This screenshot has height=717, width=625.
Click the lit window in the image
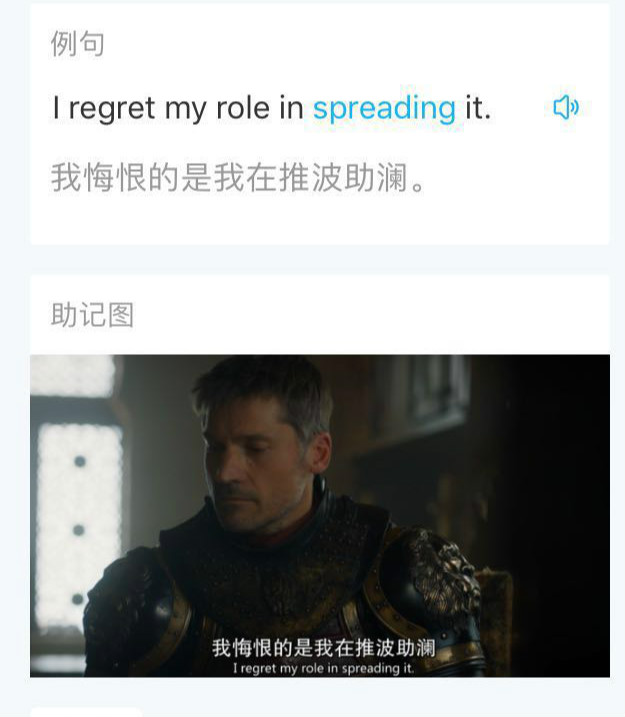pos(79,526)
